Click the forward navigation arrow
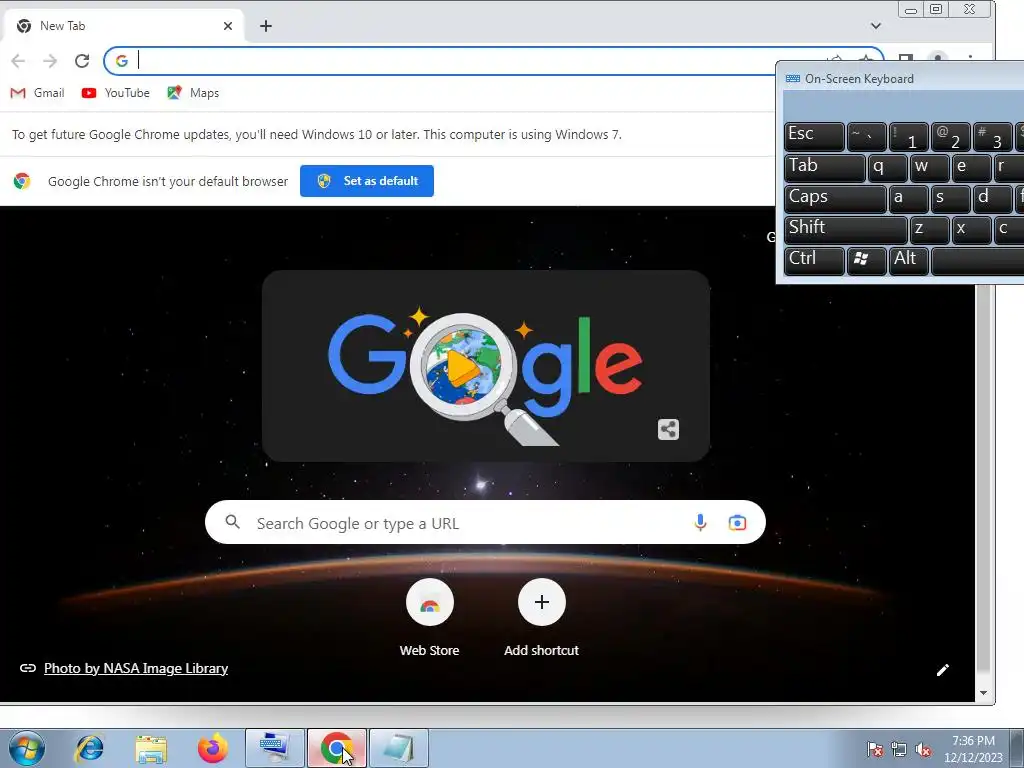Image resolution: width=1024 pixels, height=768 pixels. point(50,61)
